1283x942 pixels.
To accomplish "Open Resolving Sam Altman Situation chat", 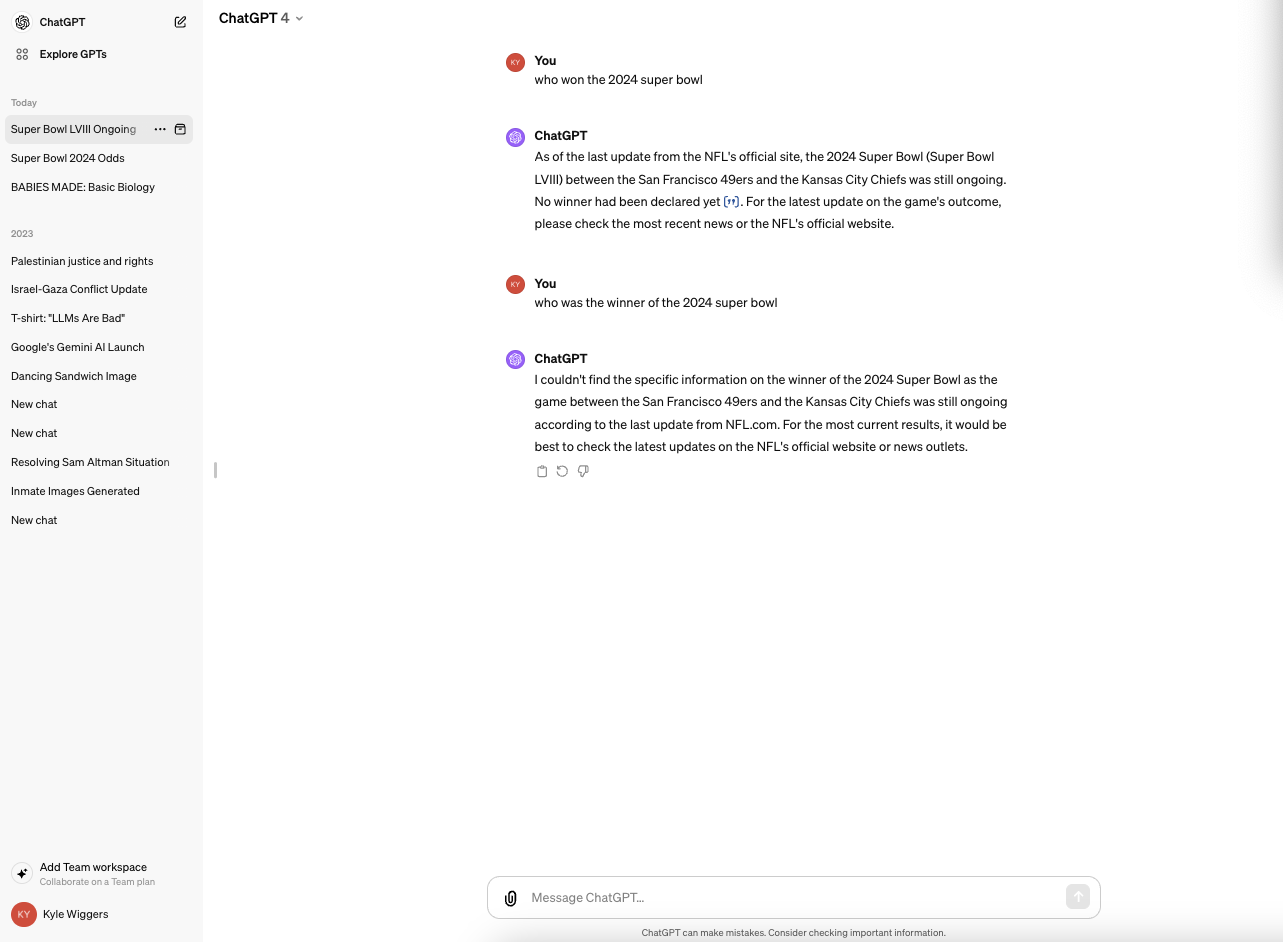I will click(90, 462).
